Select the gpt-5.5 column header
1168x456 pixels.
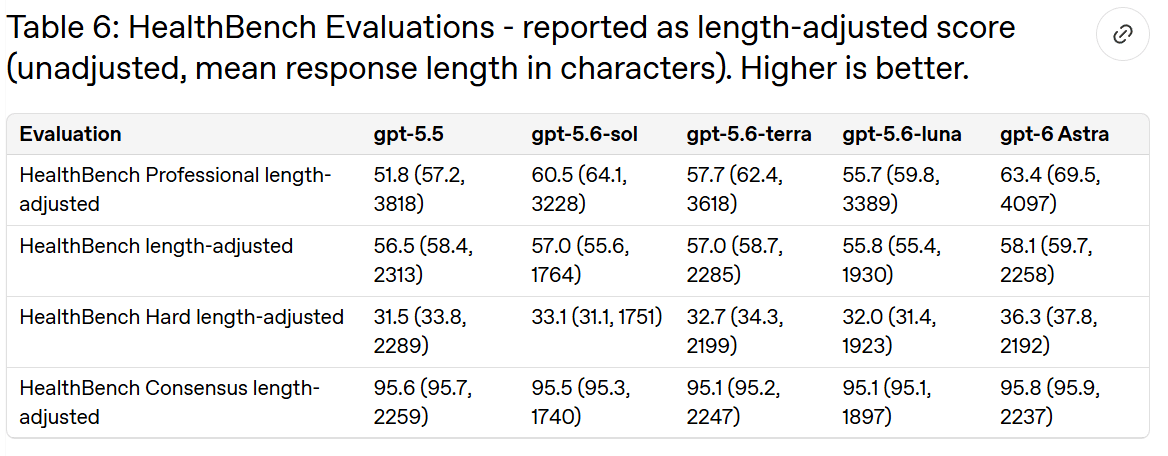(409, 134)
